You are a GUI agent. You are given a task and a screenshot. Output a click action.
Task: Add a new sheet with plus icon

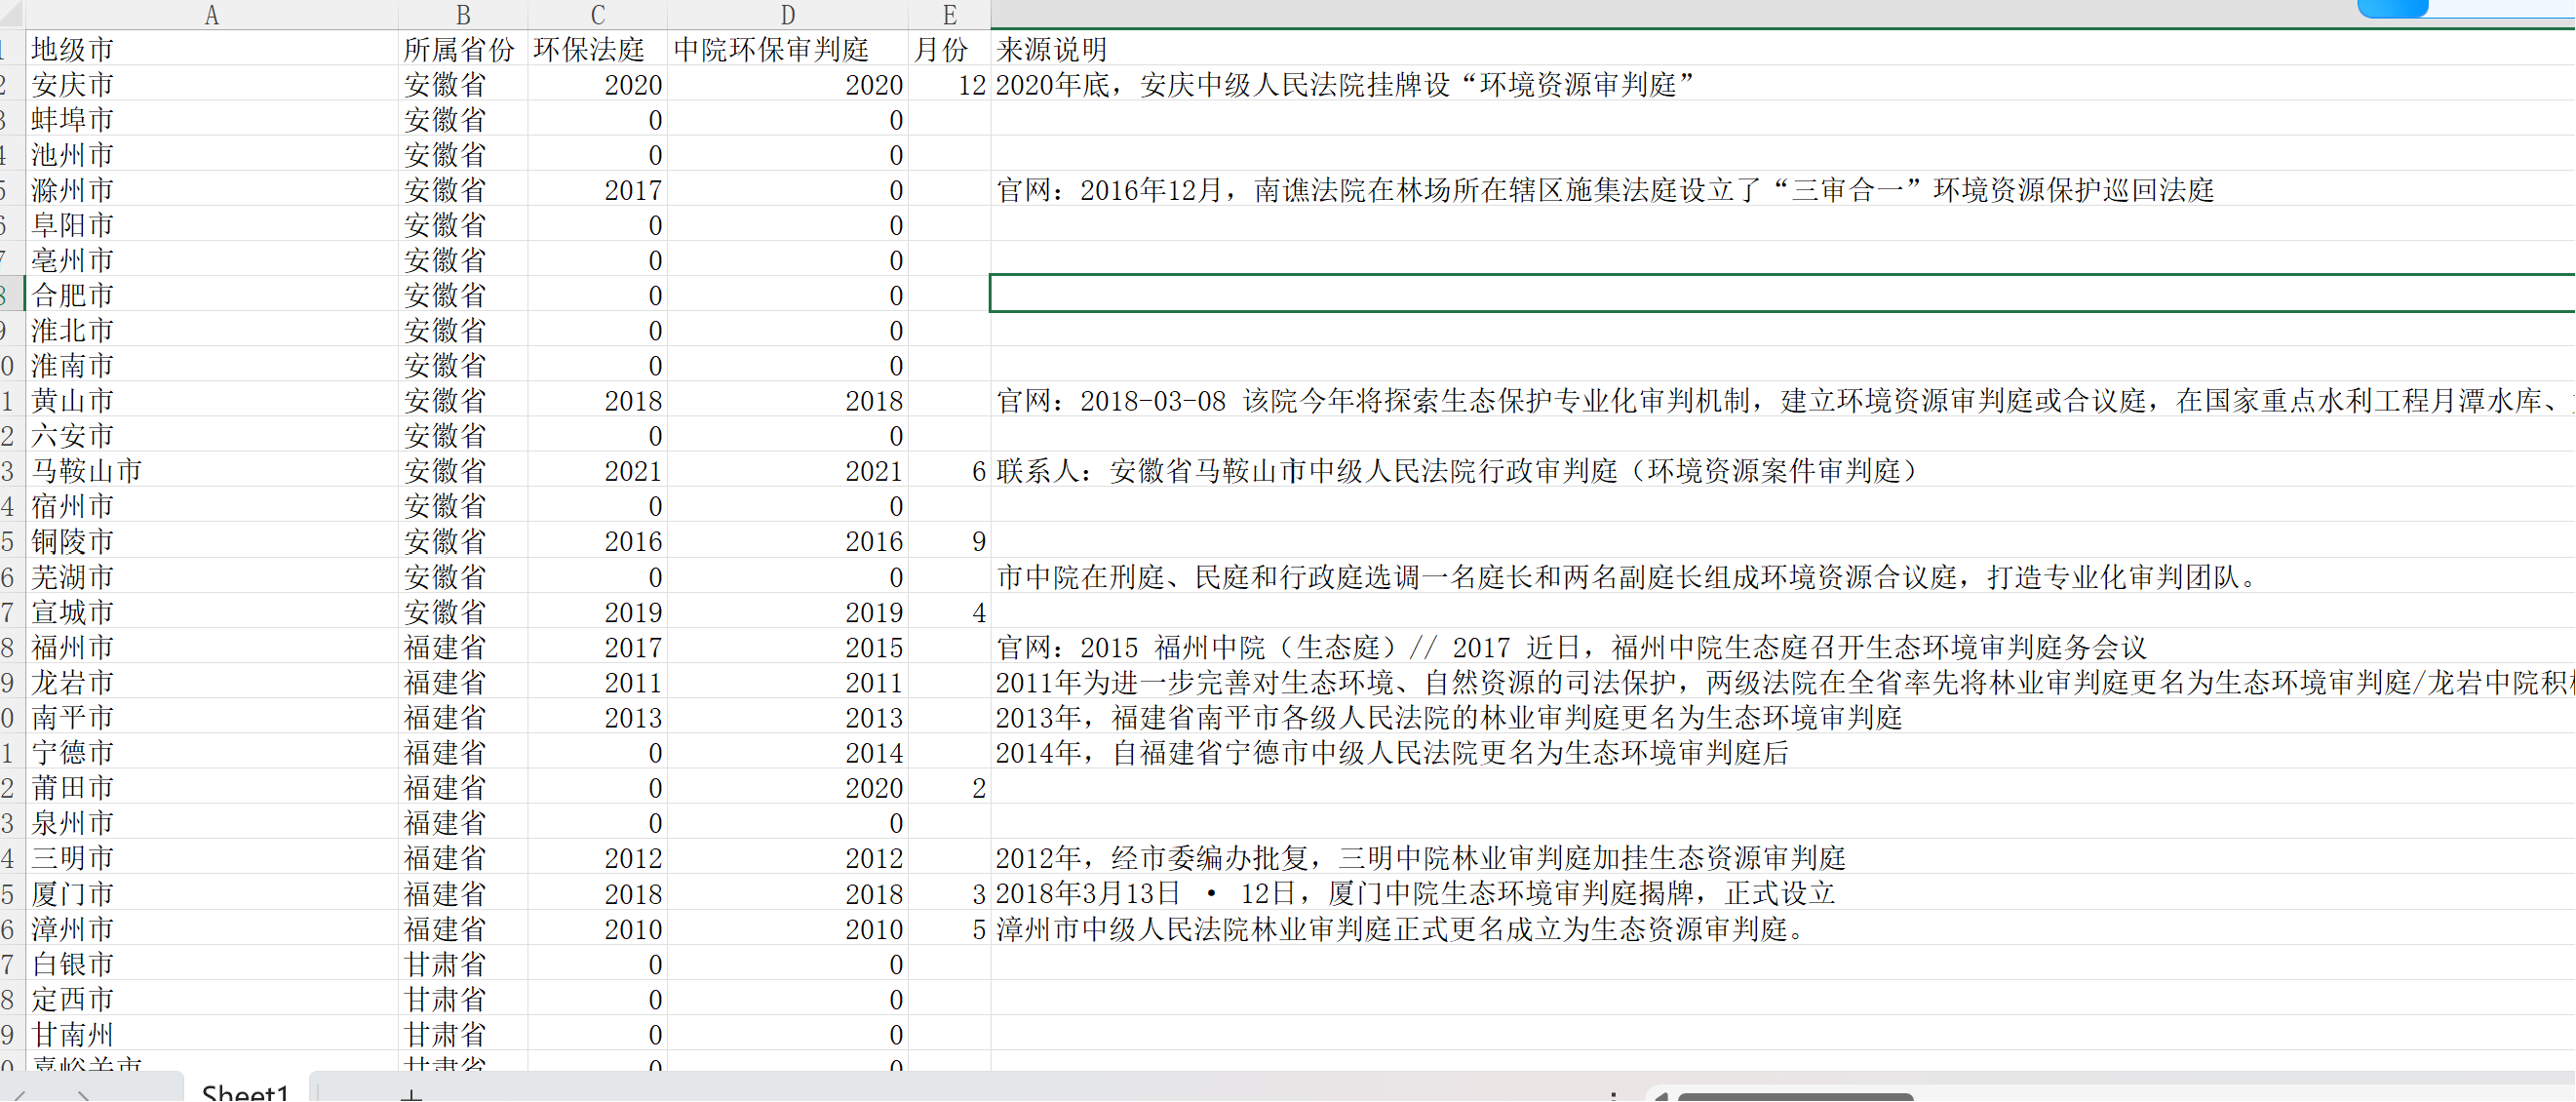click(411, 1095)
